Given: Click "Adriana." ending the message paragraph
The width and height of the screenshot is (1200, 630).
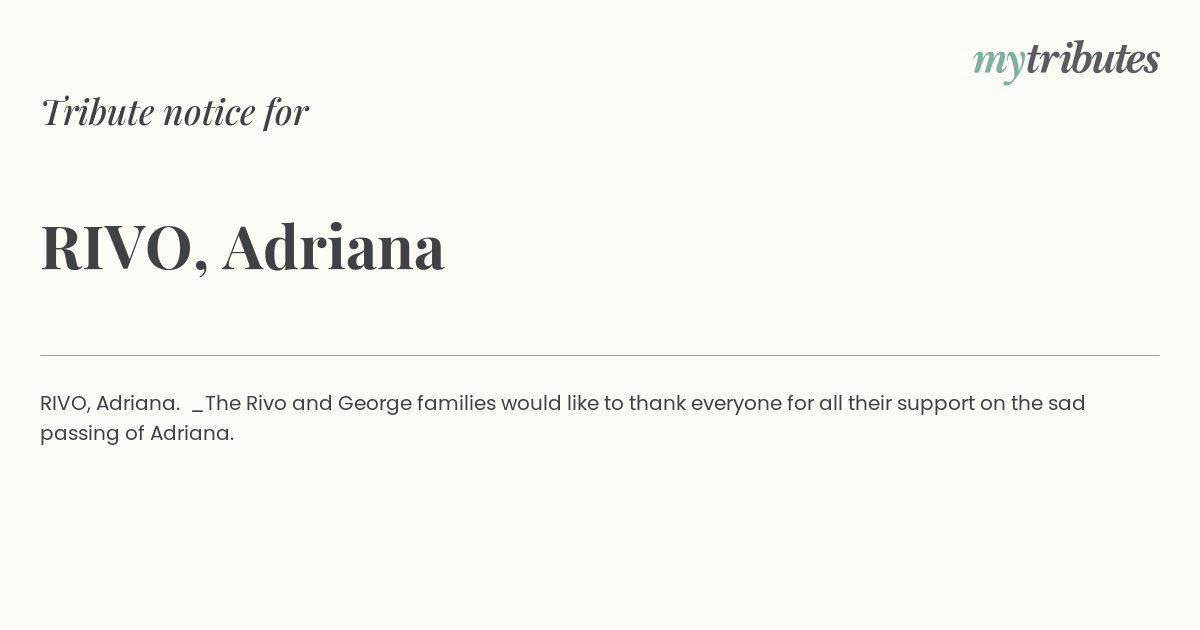Looking at the screenshot, I should pos(192,433).
